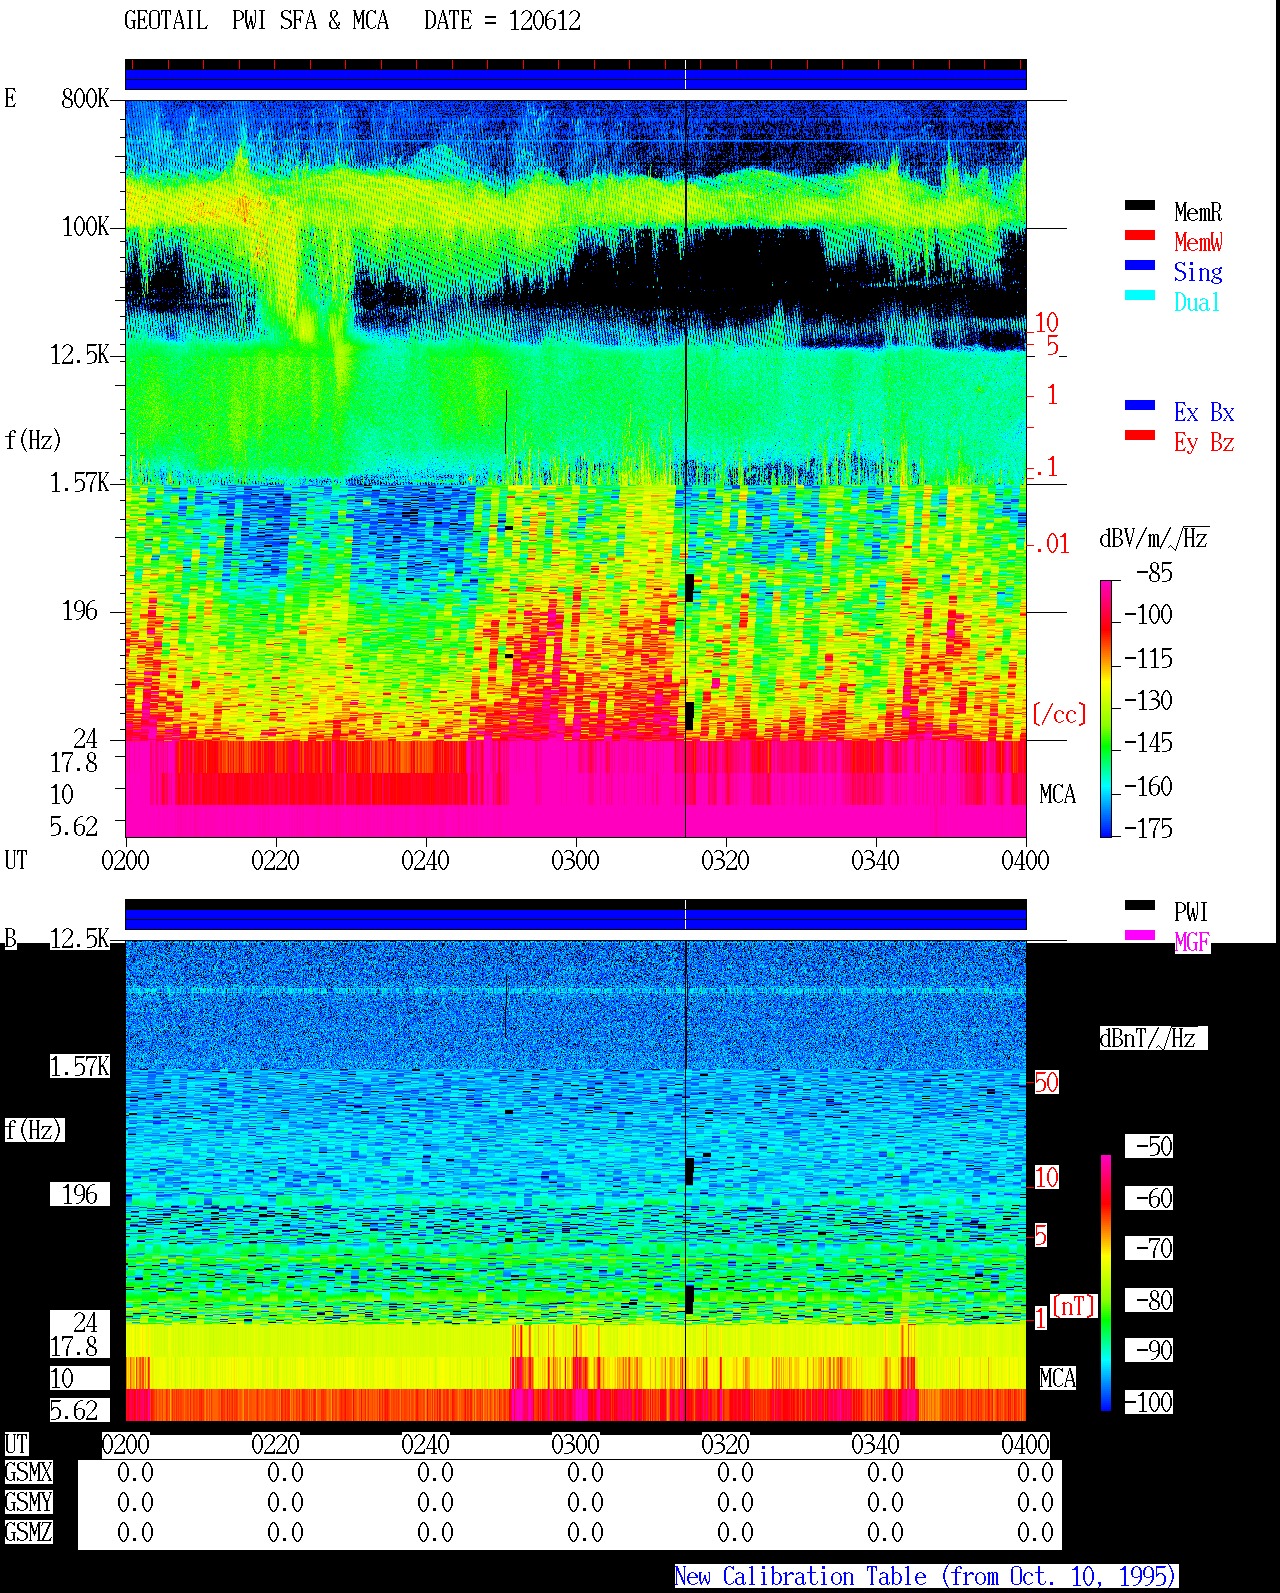Click the black MemR legend swatch
Viewport: 1280px width, 1593px height.
pos(1140,206)
